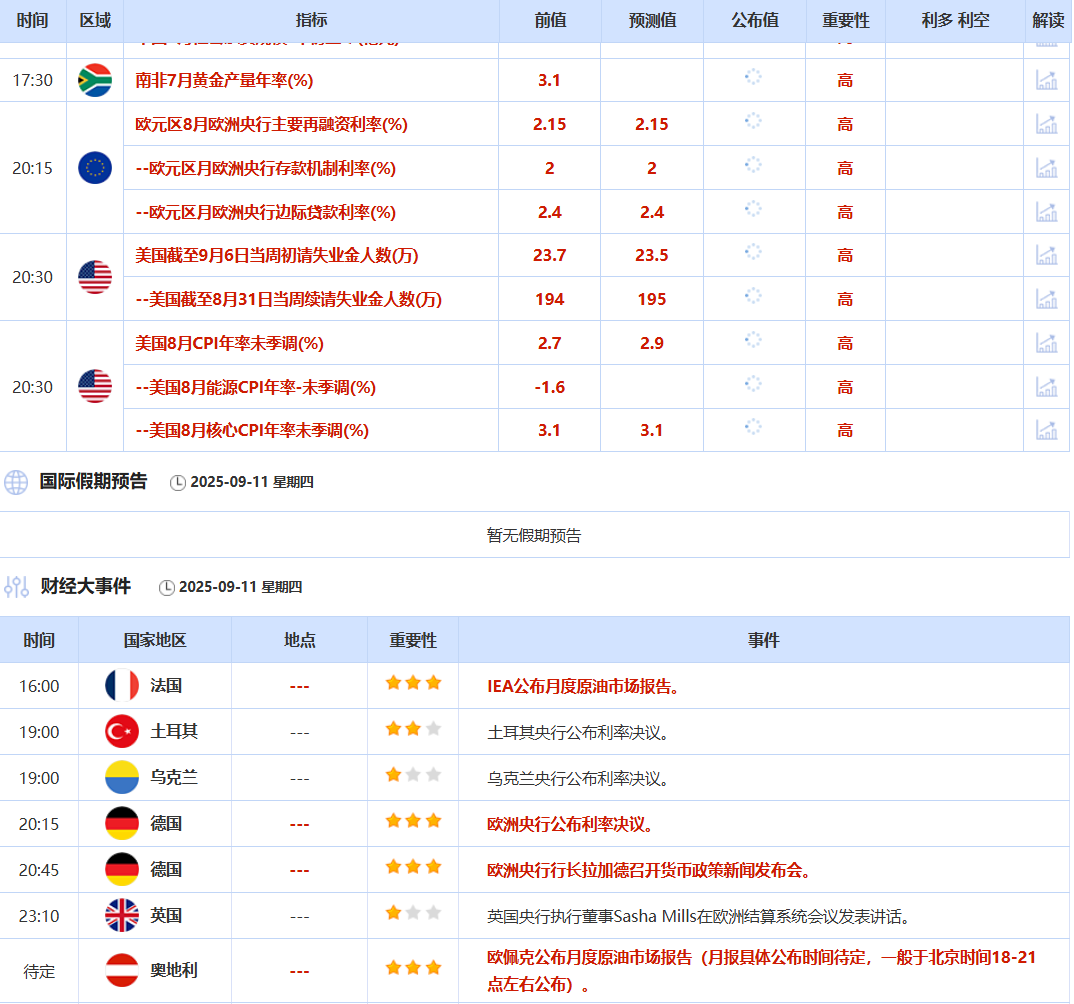1074x1004 pixels.
Task: Click one-star rating for 乌克兰 row
Action: click(413, 775)
